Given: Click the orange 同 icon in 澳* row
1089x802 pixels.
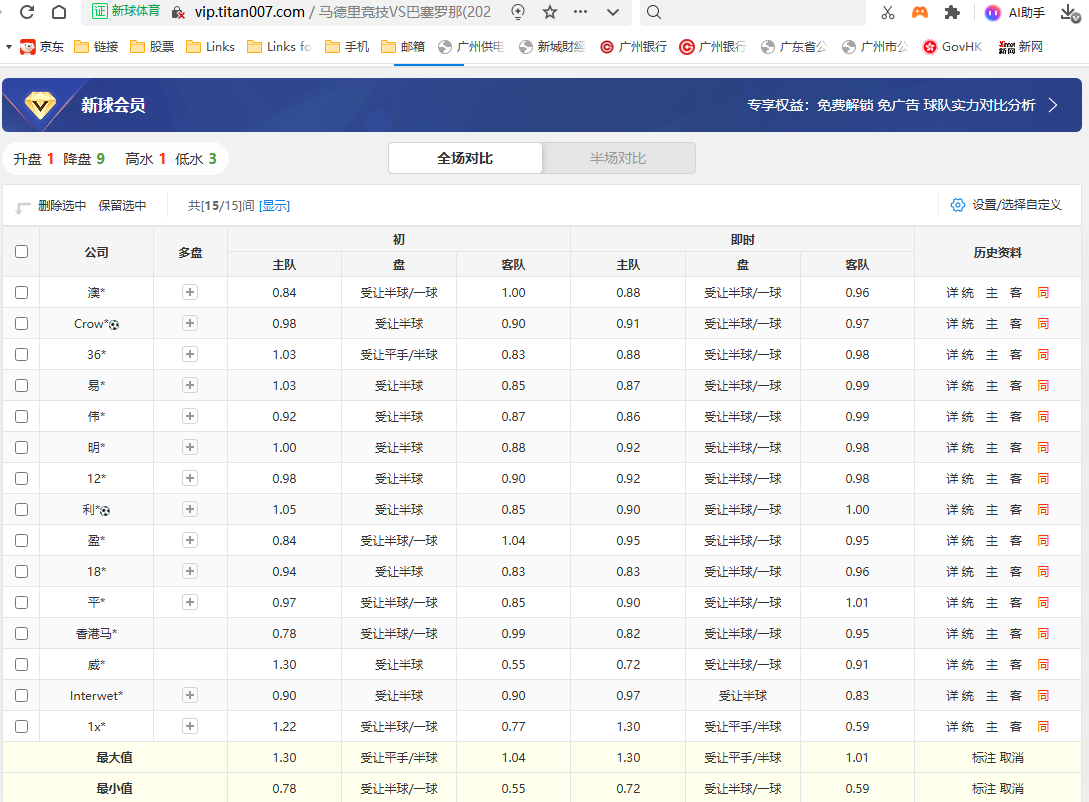Looking at the screenshot, I should tap(1043, 293).
